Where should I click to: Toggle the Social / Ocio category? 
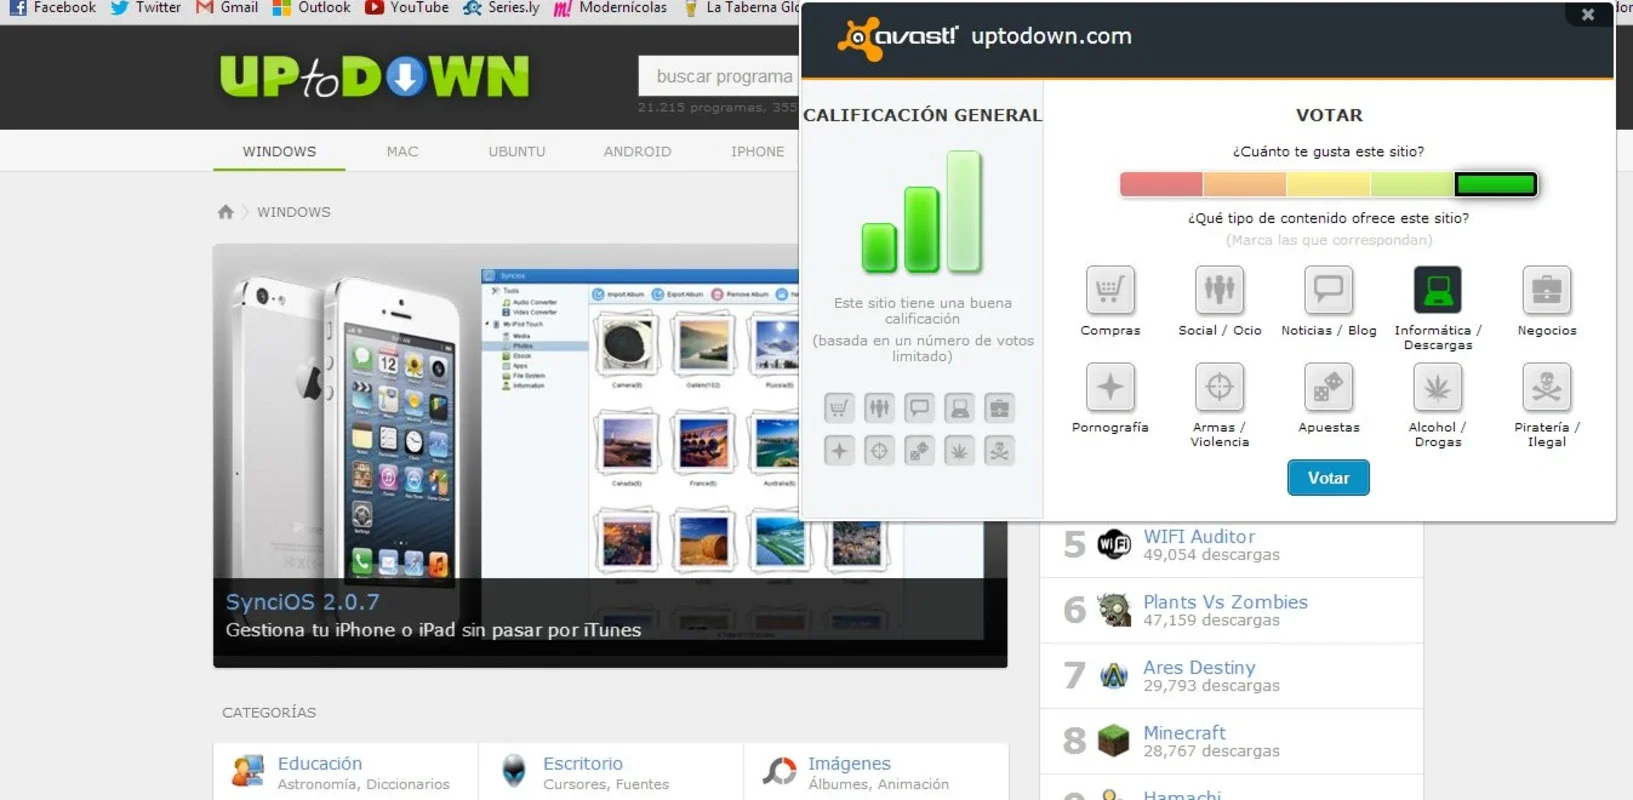(1219, 290)
